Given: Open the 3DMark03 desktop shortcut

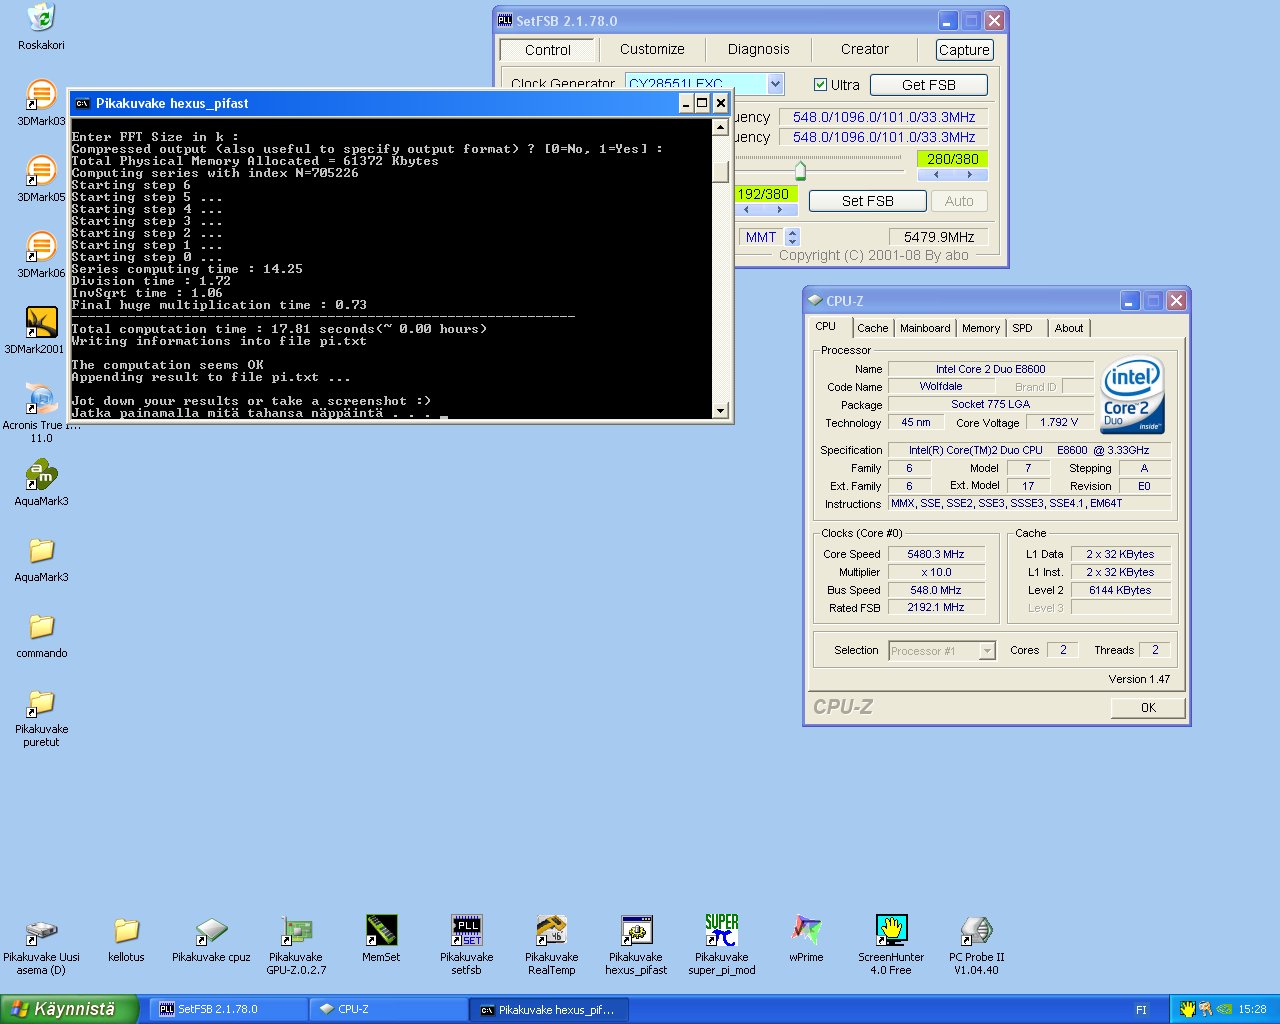Looking at the screenshot, I should click(x=41, y=103).
